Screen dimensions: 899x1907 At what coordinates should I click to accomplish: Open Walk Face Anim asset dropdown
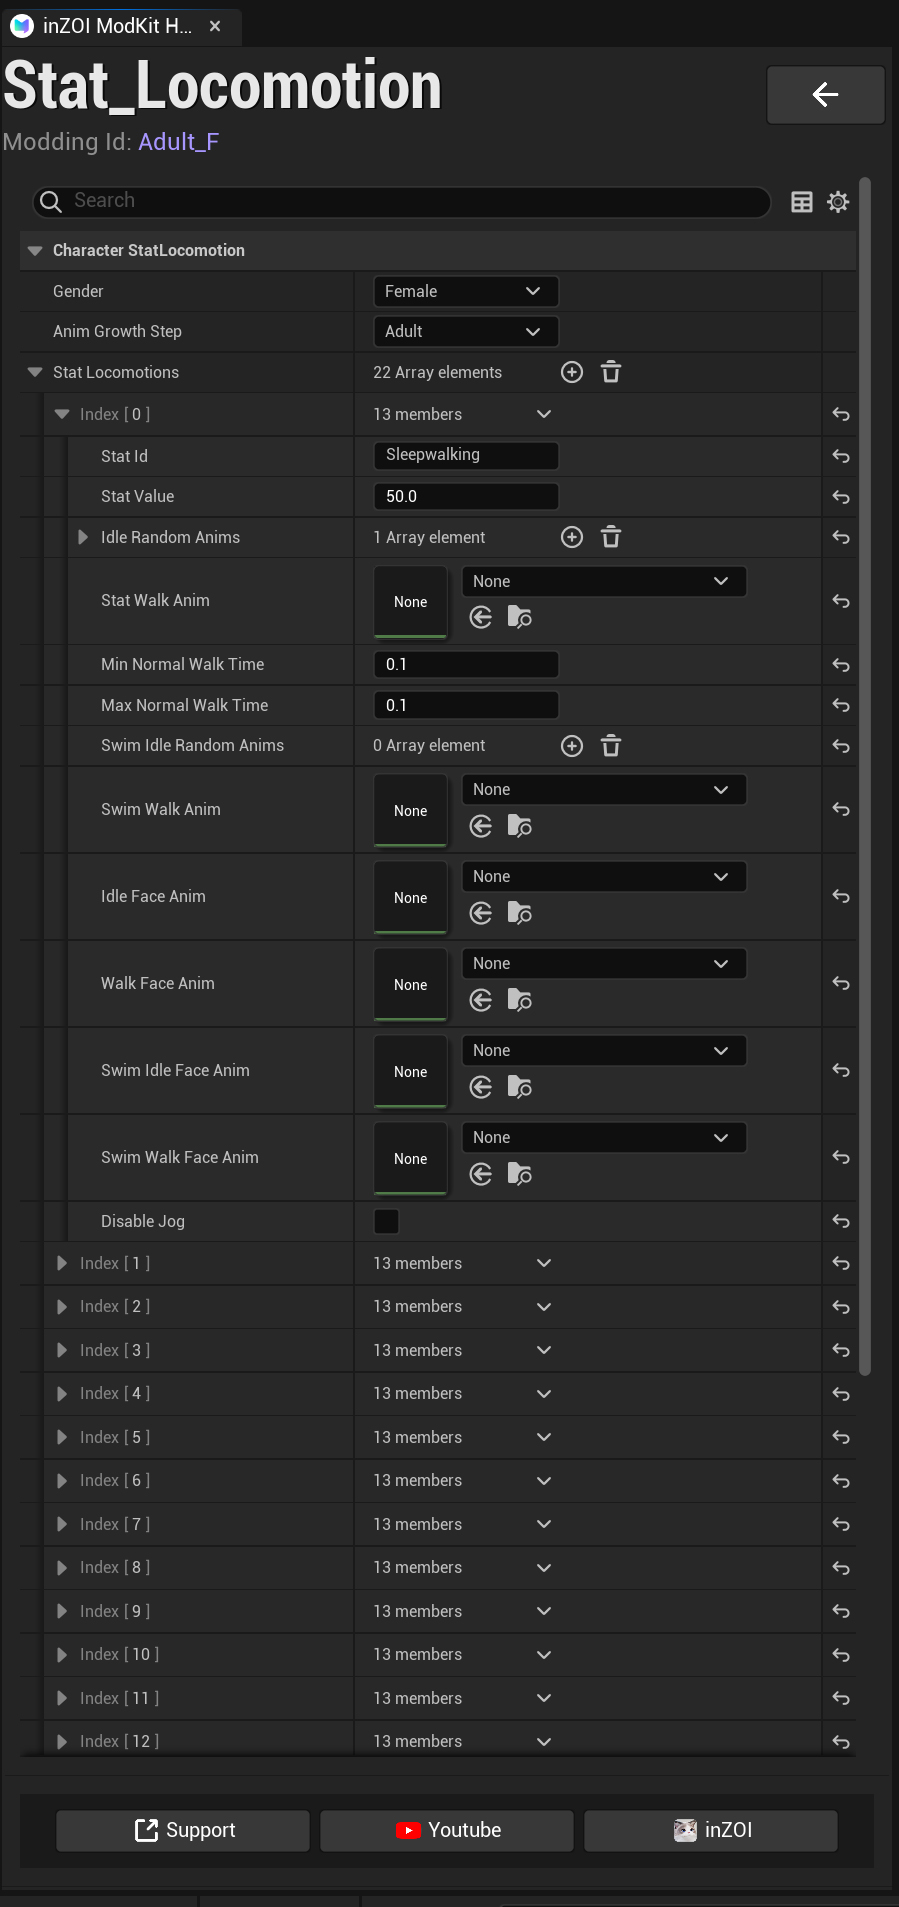(x=604, y=963)
